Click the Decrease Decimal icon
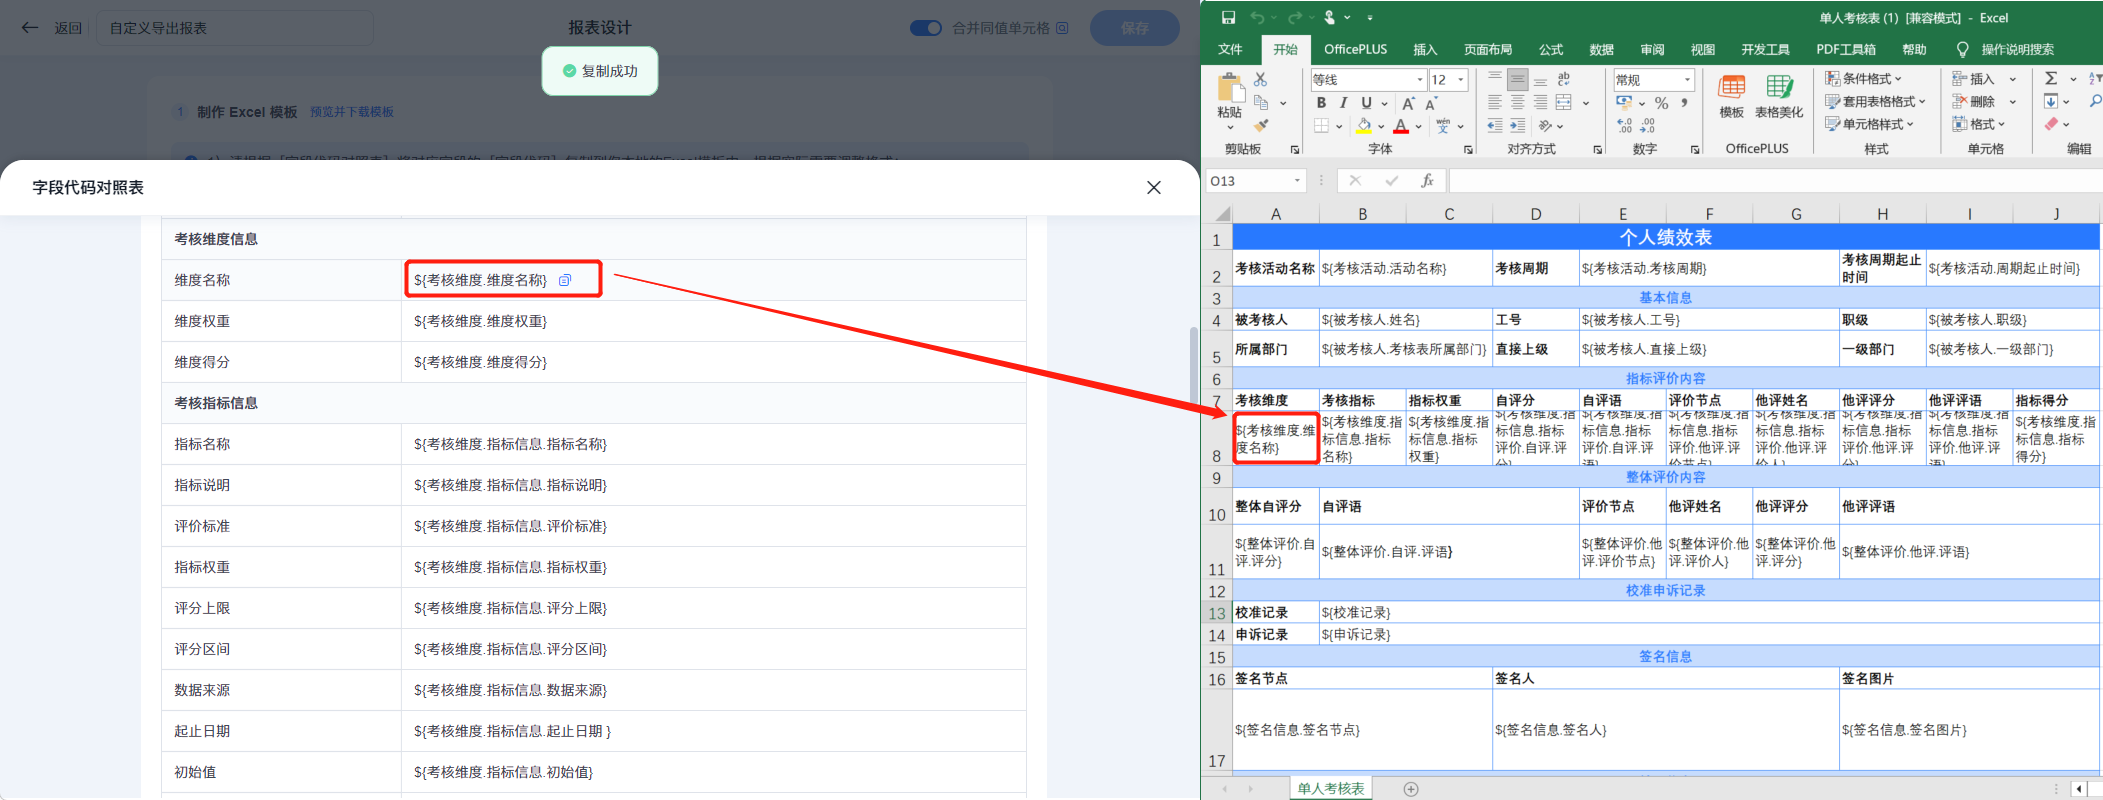 pos(1647,126)
